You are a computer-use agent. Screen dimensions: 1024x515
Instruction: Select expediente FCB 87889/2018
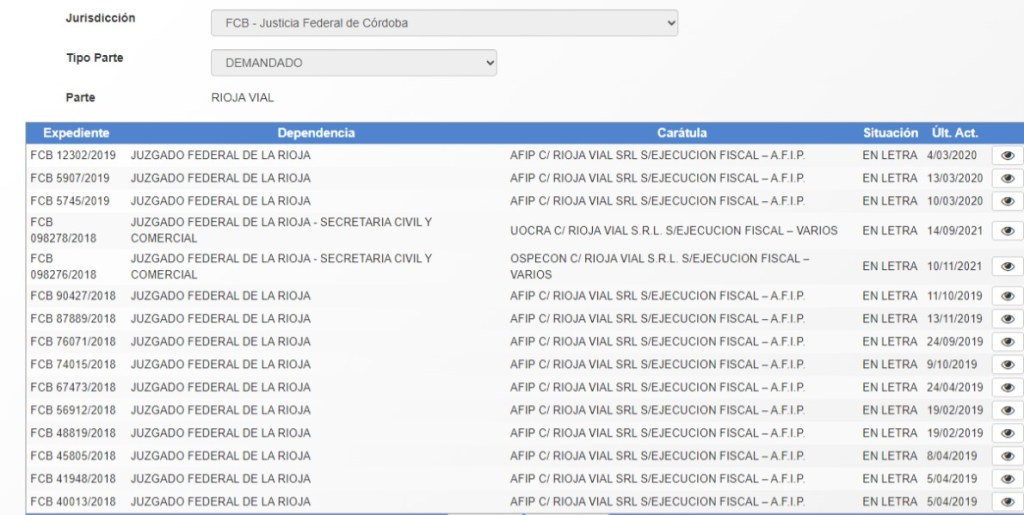(73, 319)
